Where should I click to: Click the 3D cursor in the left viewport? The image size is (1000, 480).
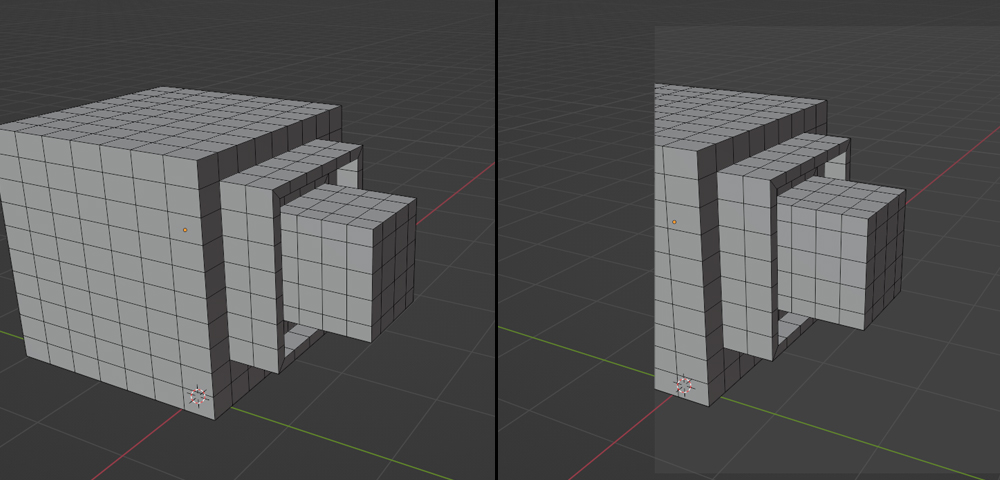click(198, 396)
